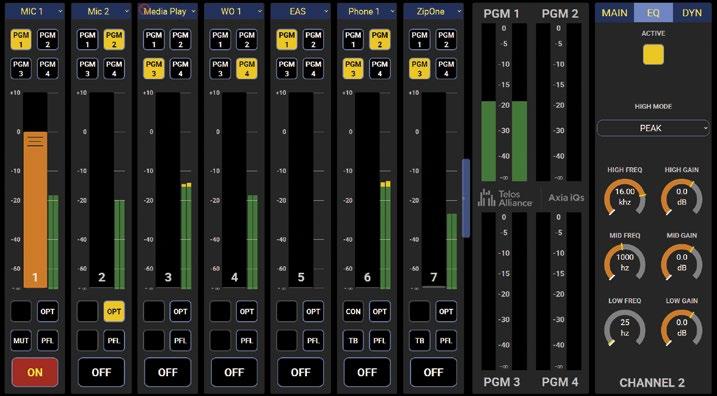The height and width of the screenshot is (396, 717).
Task: Open the MIC 1 source dropdown
Action: 35,11
